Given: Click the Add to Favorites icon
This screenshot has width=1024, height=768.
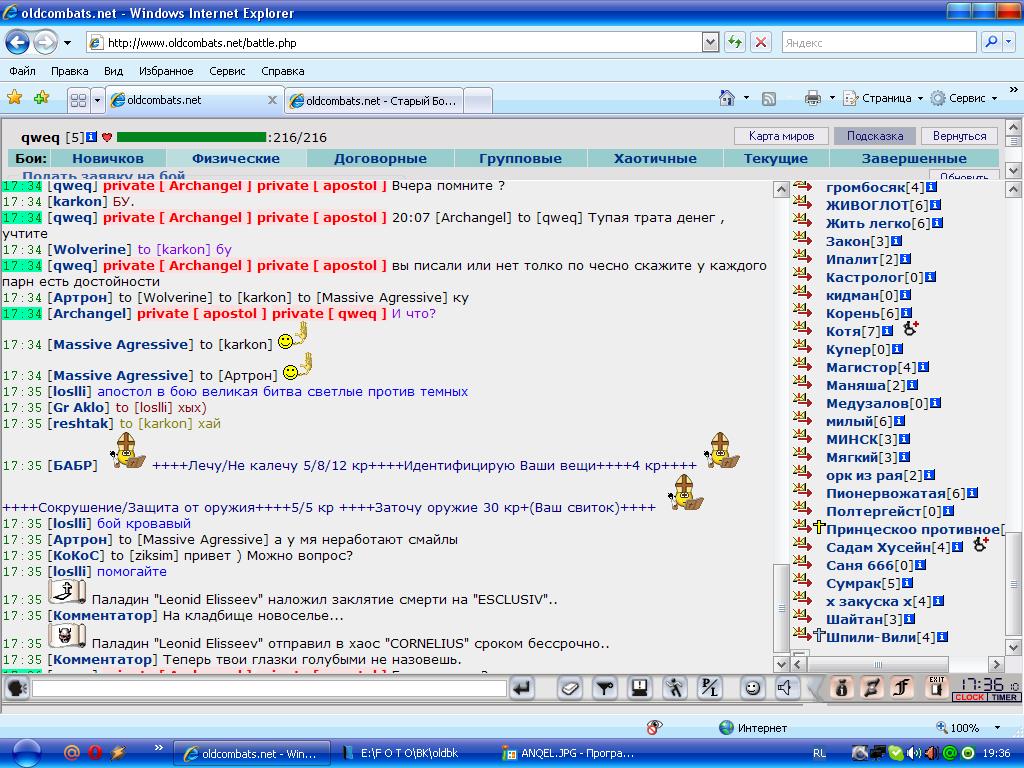Looking at the screenshot, I should point(42,98).
